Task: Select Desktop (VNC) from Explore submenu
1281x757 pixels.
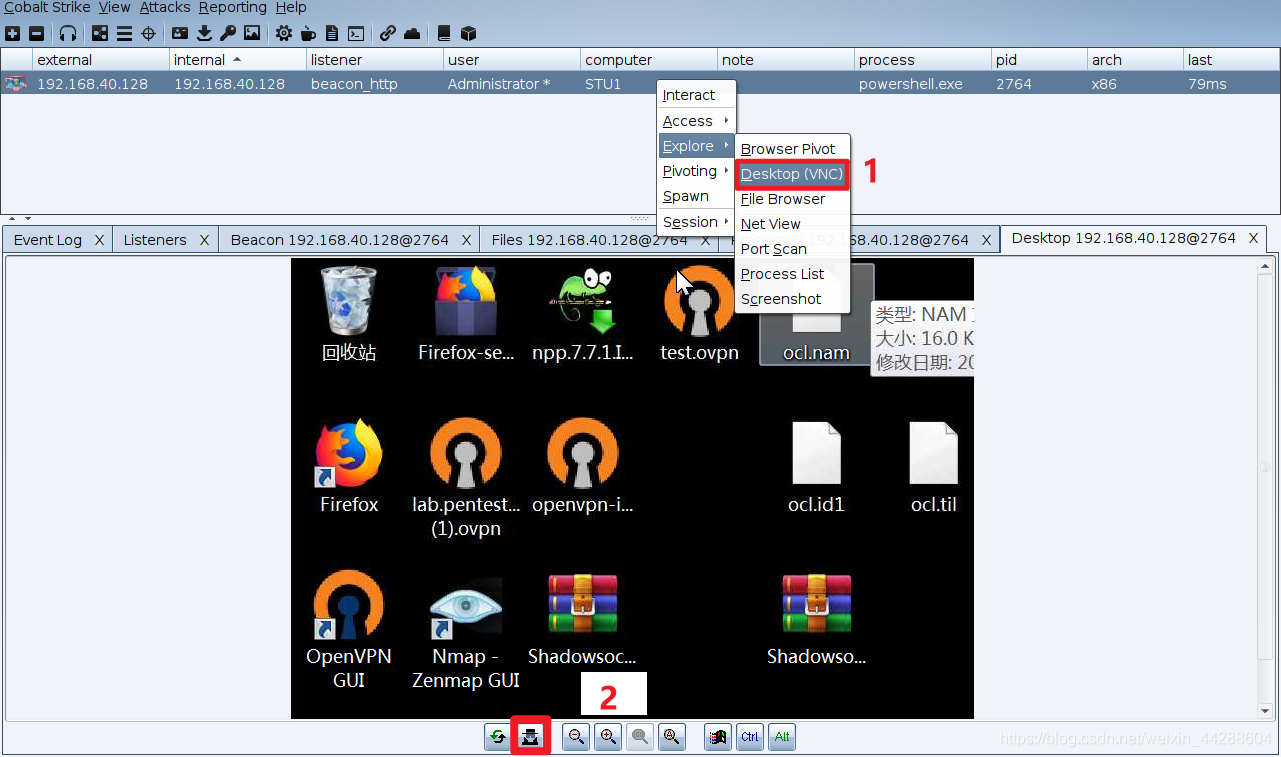Action: pos(792,174)
